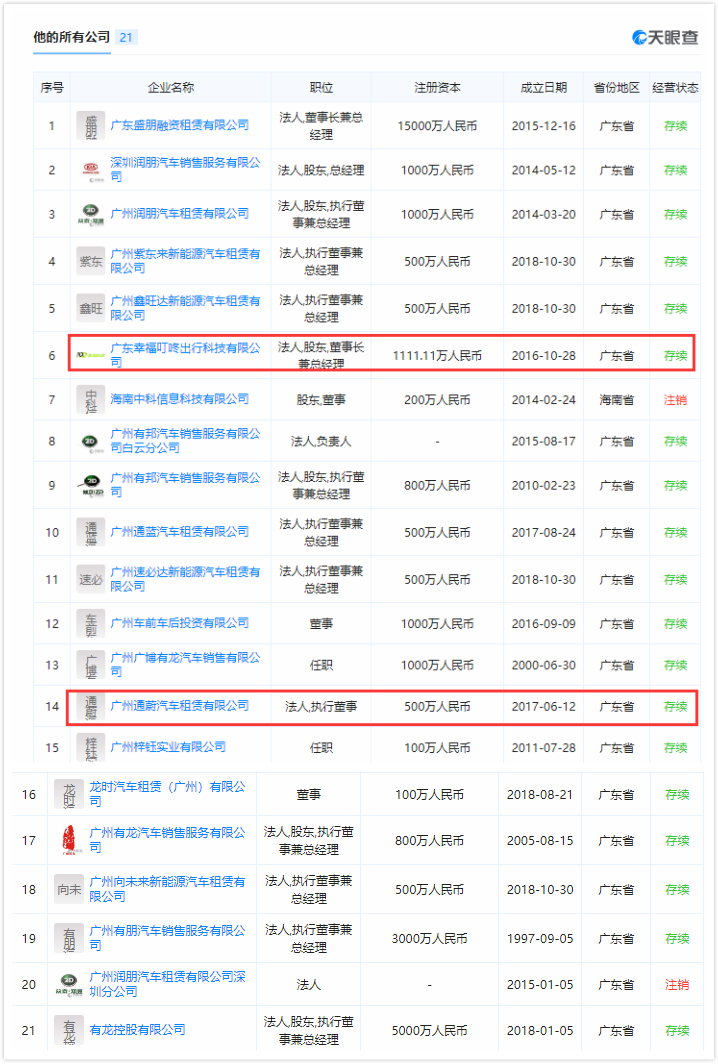Open 广州有朋汽车销售服务有限公司 link
The image size is (718, 1064).
pyautogui.click(x=168, y=938)
